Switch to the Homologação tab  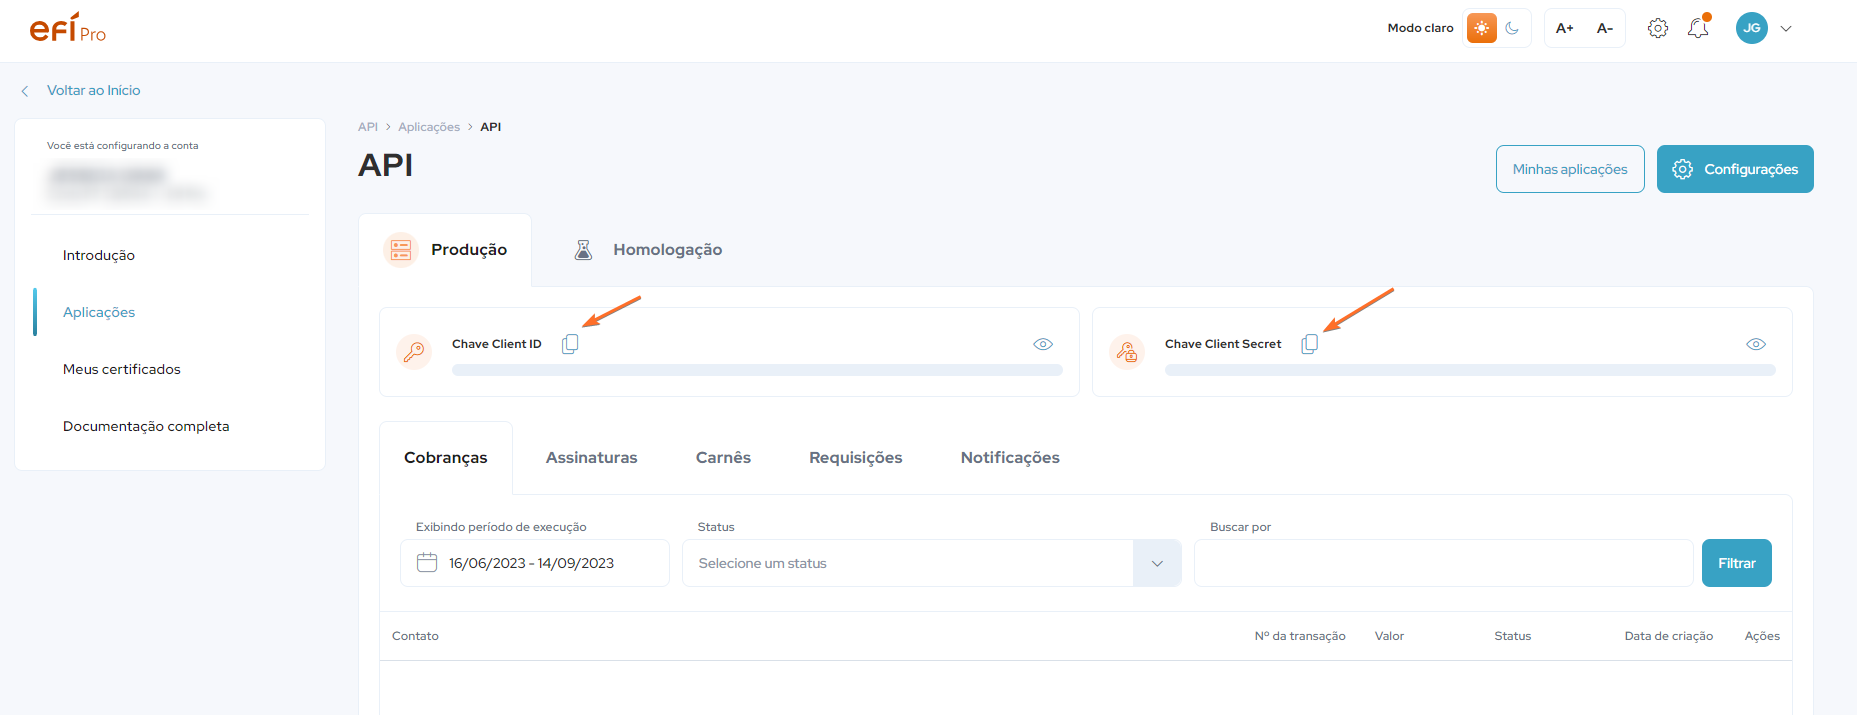648,250
